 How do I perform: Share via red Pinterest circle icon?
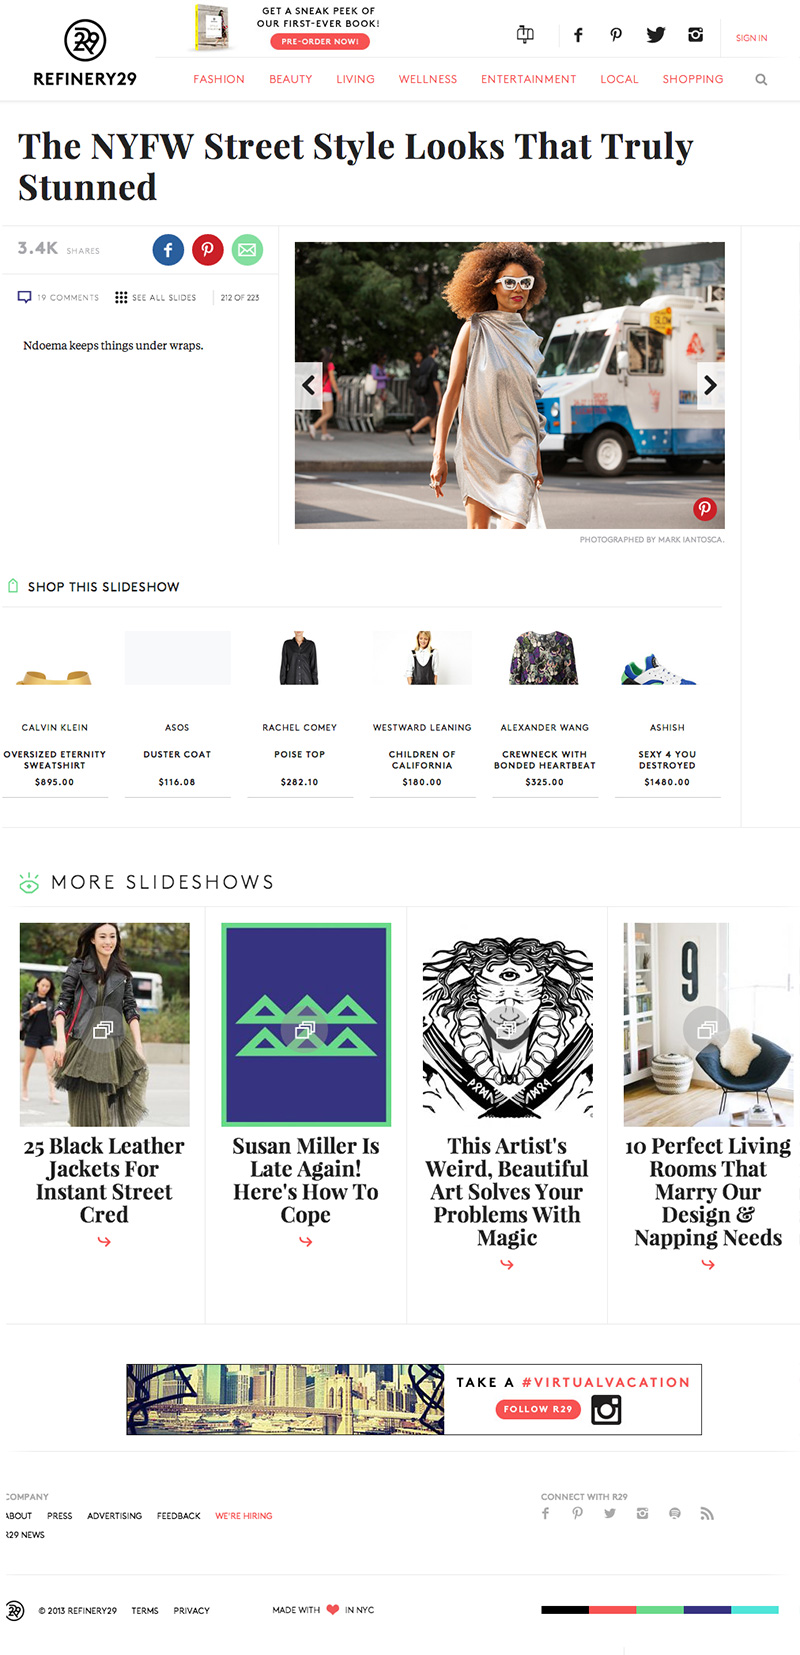click(x=208, y=249)
